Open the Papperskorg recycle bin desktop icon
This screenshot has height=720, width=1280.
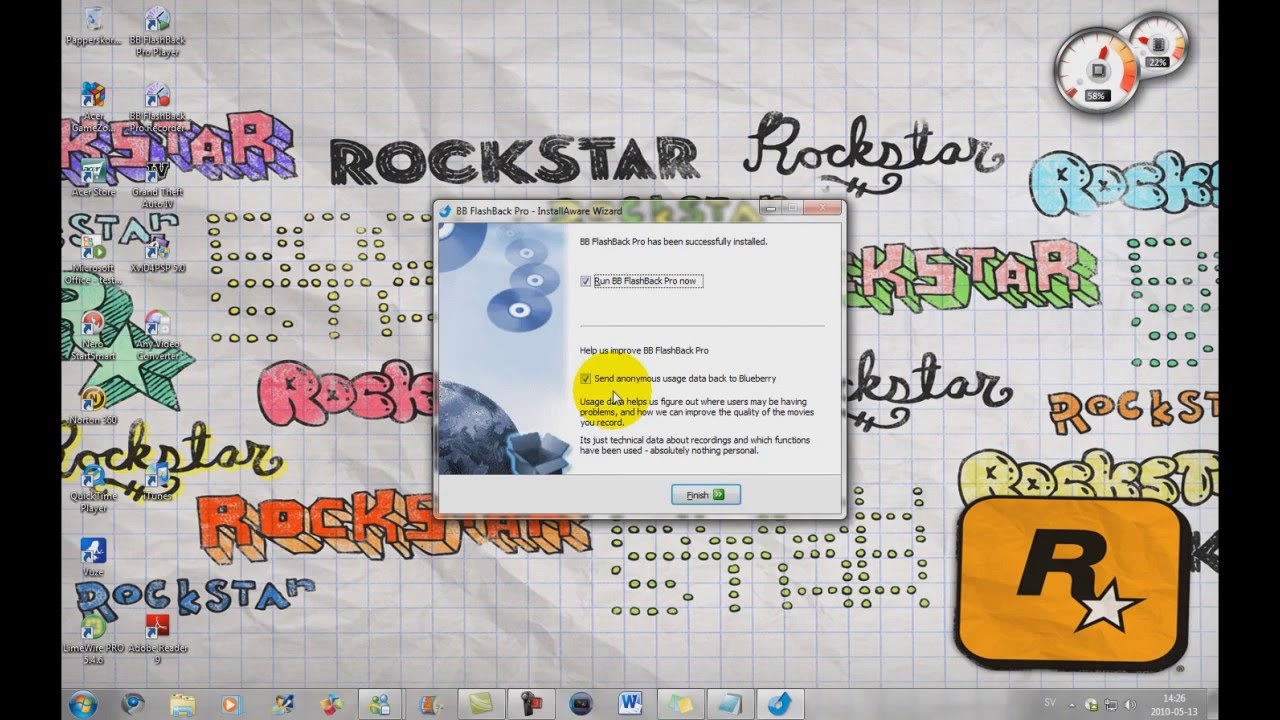[x=93, y=27]
